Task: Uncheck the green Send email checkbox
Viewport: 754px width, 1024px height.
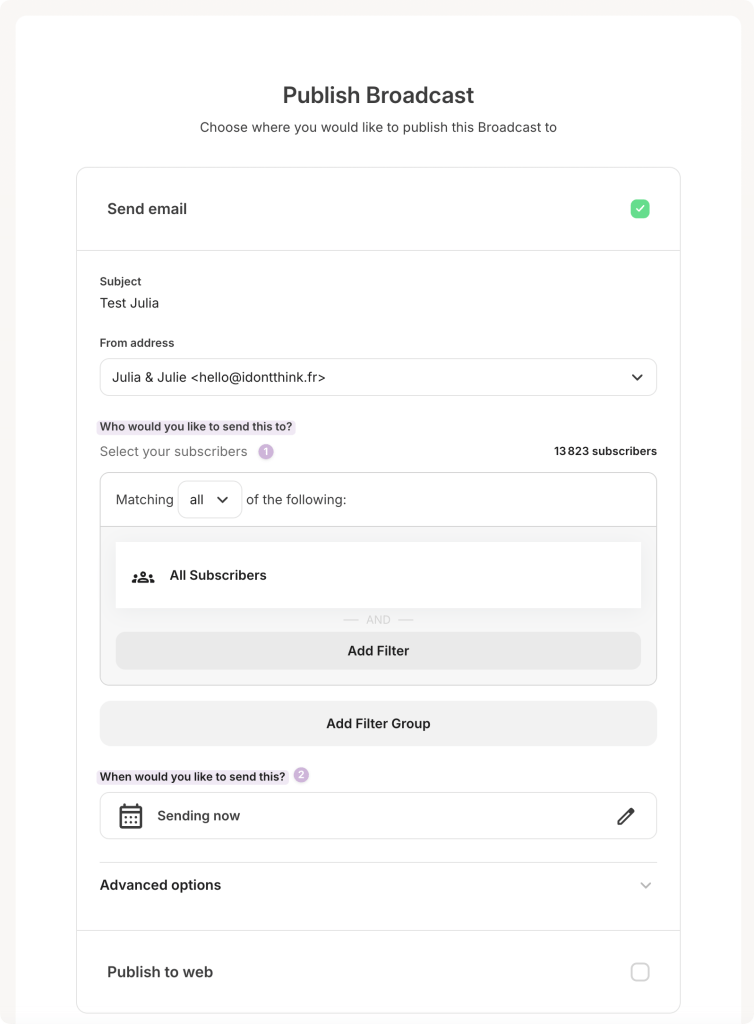Action: click(x=640, y=209)
